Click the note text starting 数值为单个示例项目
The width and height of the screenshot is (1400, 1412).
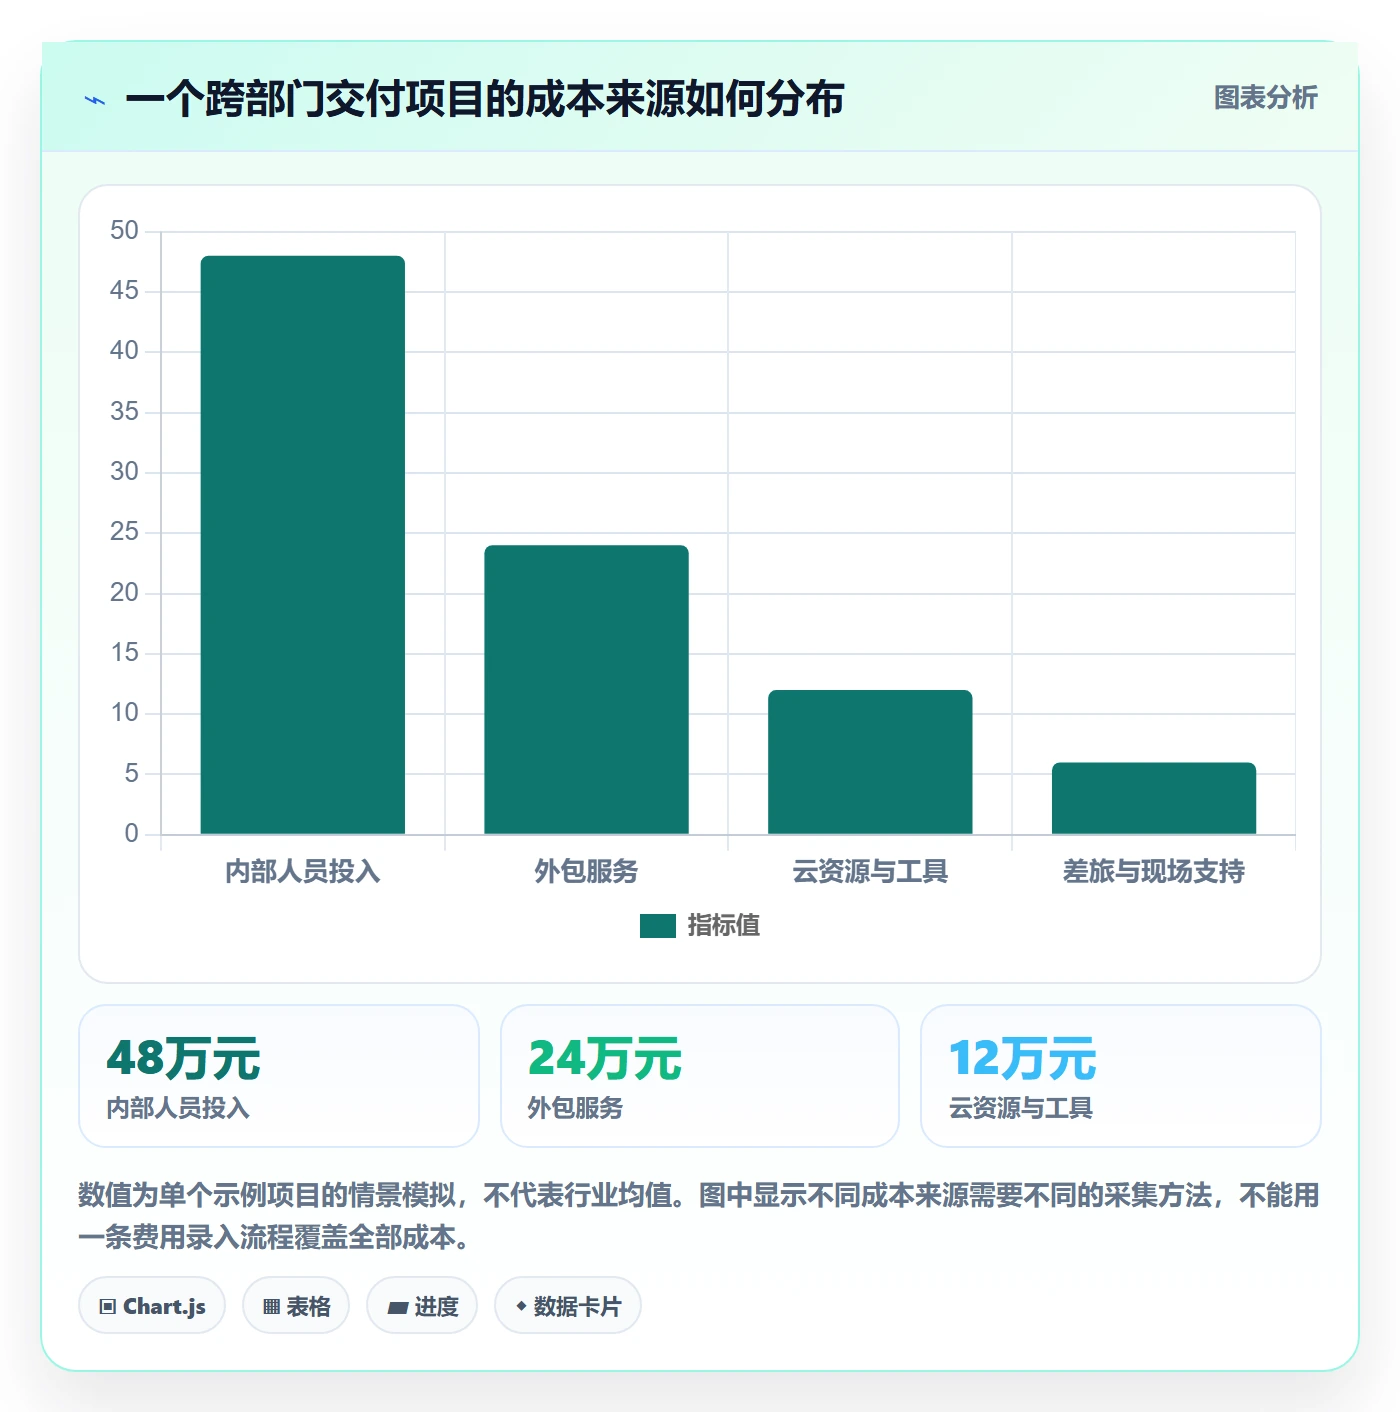click(699, 1216)
